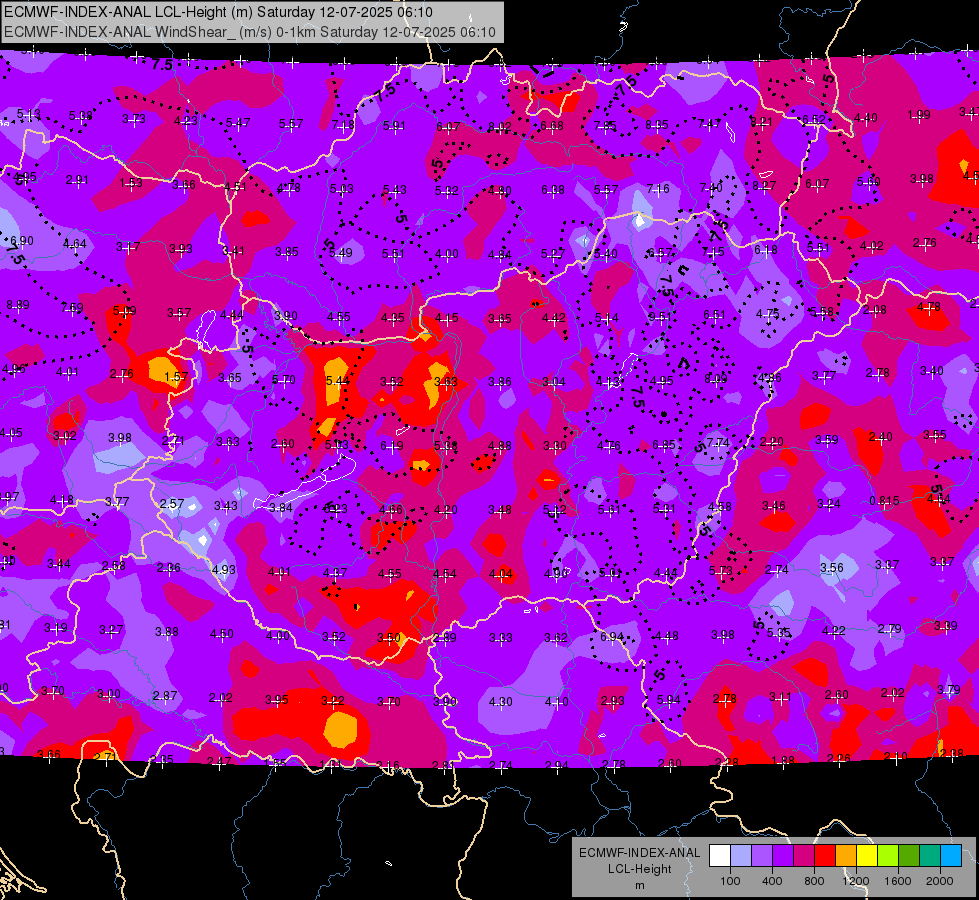Viewport: 979px width, 900px height.
Task: Pick the yellow legend color swatch
Action: coord(867,856)
